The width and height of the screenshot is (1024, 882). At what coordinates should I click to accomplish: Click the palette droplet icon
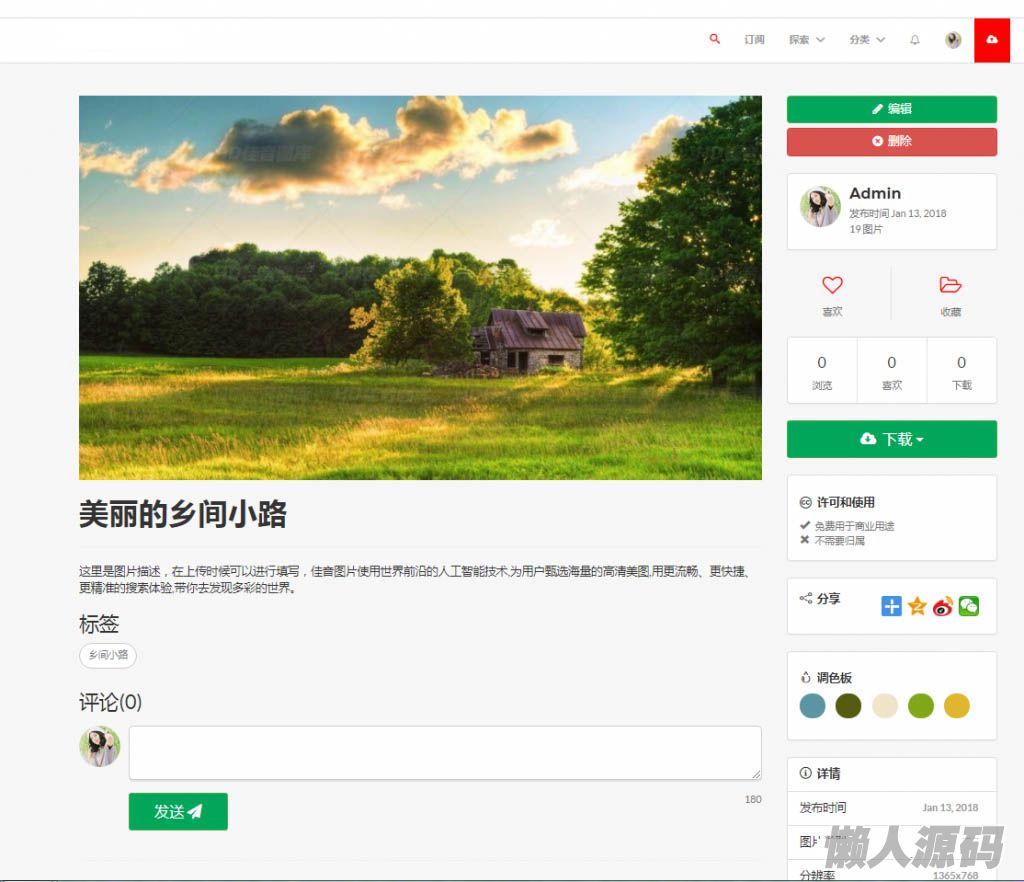point(806,678)
